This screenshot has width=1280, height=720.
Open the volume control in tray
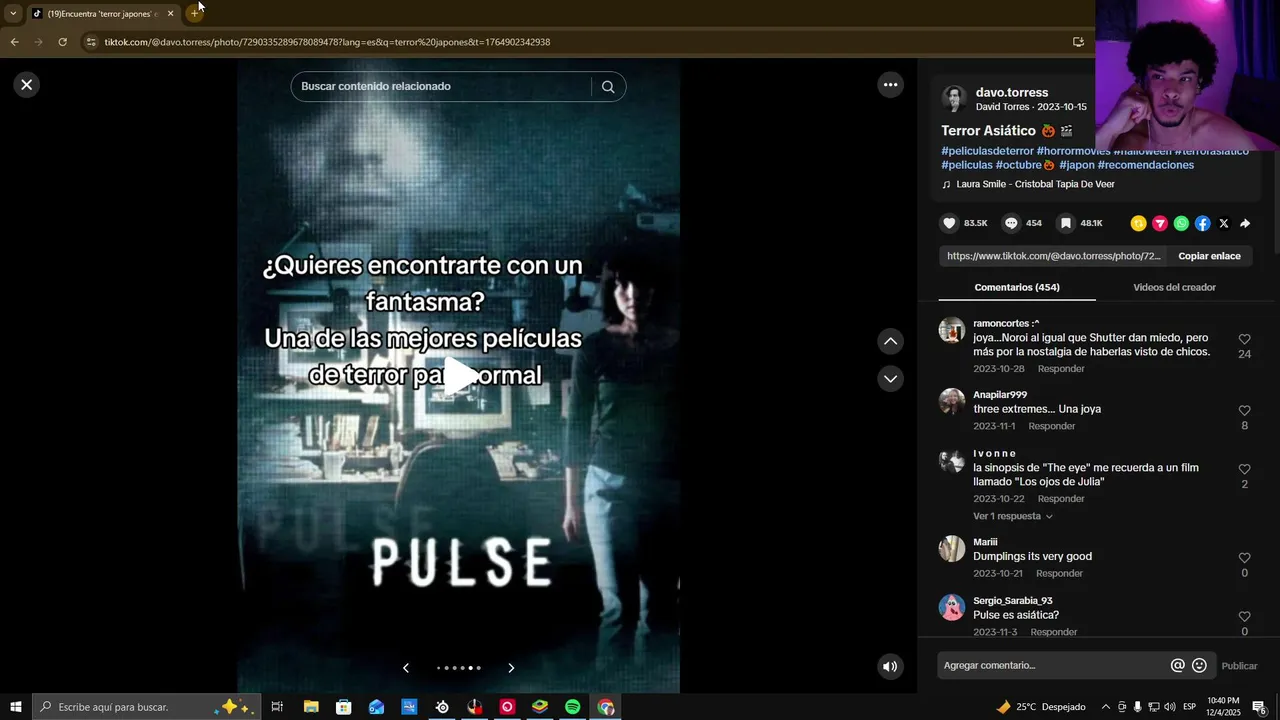pyautogui.click(x=1169, y=707)
